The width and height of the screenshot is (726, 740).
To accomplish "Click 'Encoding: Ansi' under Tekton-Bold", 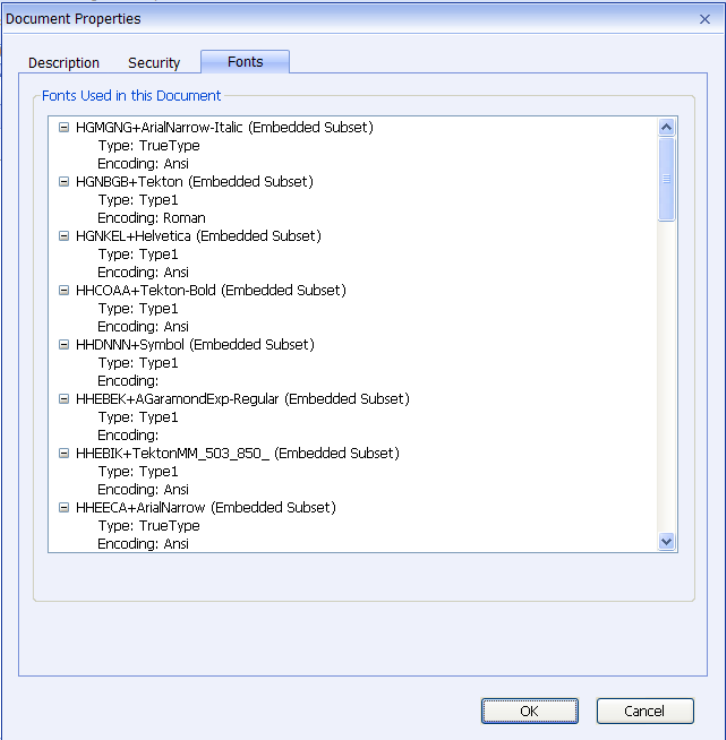I will click(x=143, y=327).
